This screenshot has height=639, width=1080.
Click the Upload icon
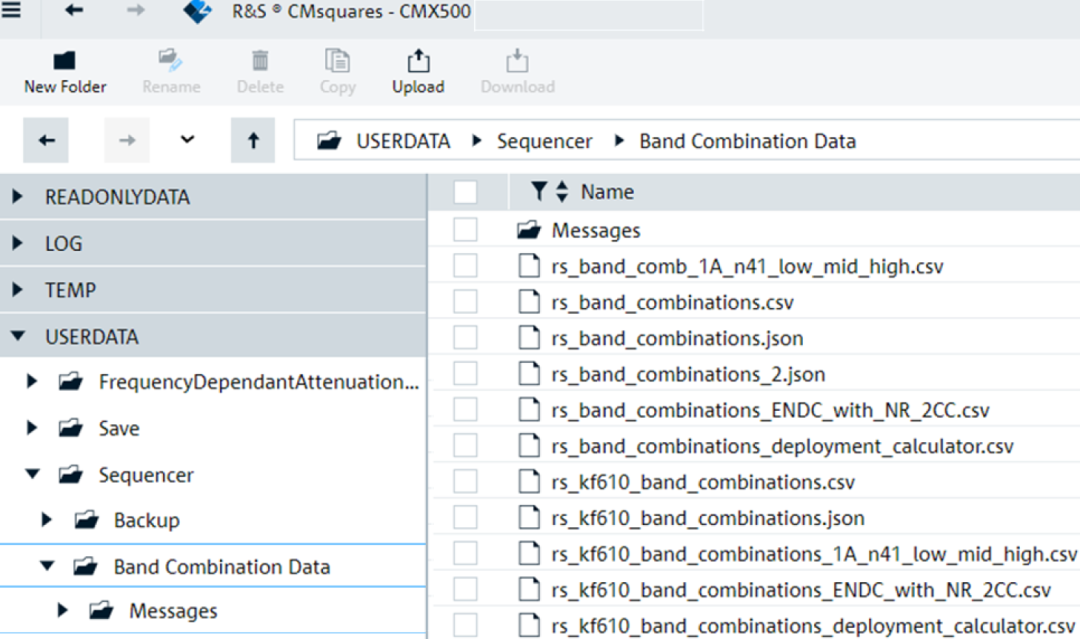pos(418,62)
